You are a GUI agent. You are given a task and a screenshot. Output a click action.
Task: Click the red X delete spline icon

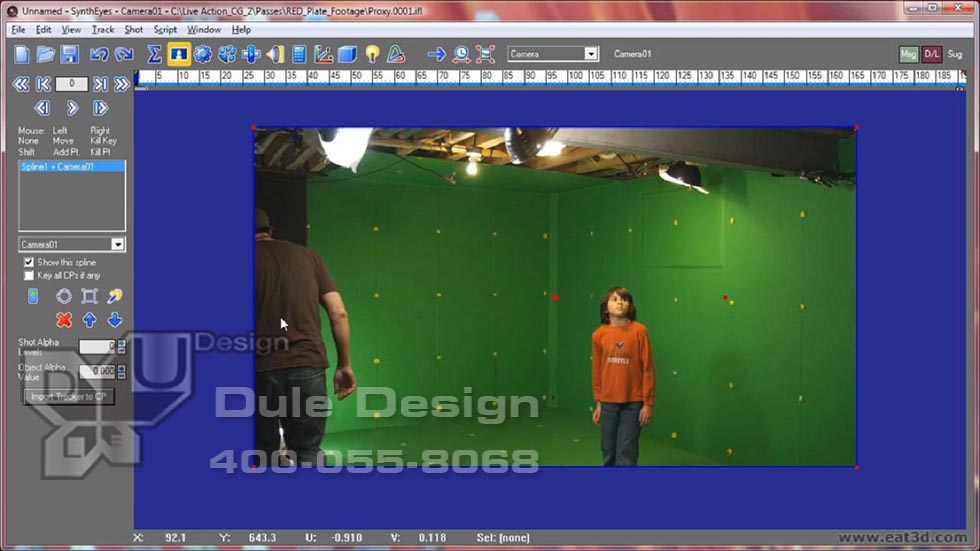pyautogui.click(x=64, y=320)
